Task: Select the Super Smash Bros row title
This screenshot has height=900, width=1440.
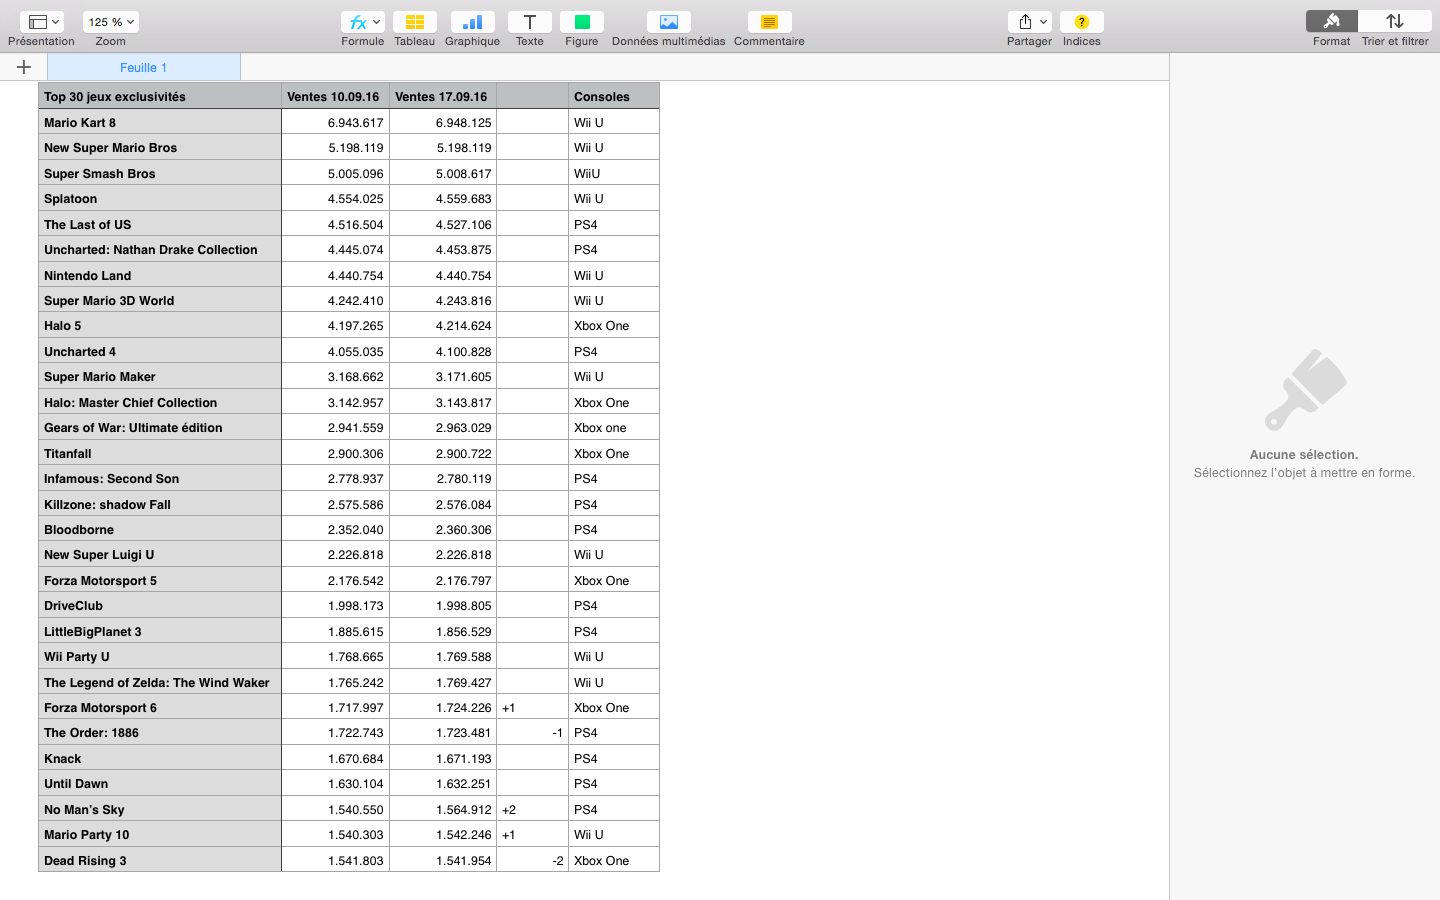Action: 160,173
